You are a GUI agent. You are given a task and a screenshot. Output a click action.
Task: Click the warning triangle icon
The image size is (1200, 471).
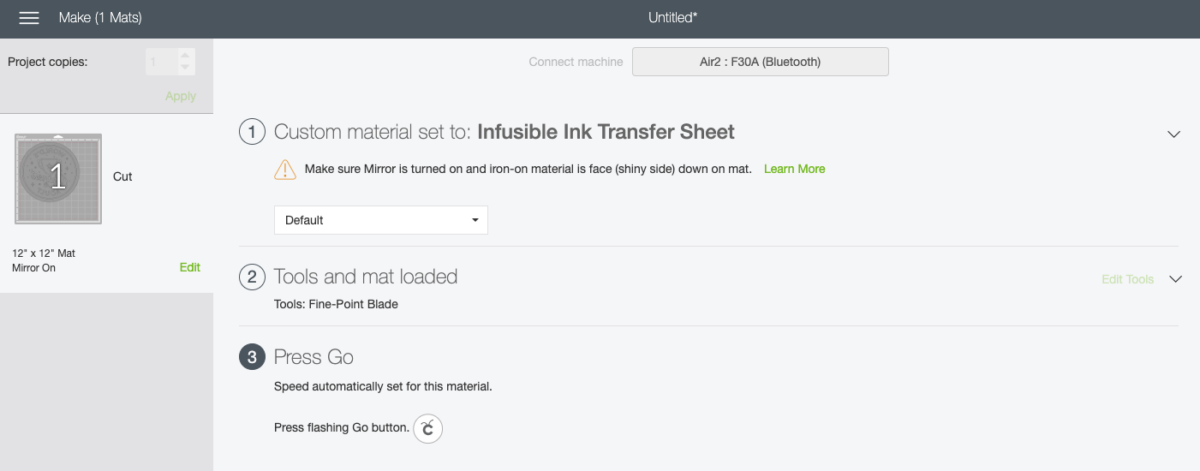click(285, 169)
